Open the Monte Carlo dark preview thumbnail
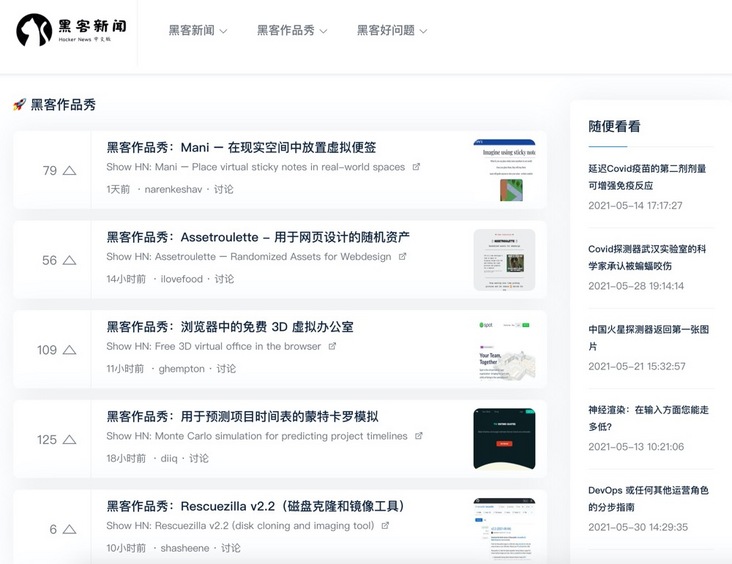Viewport: 732px width, 564px height. pyautogui.click(x=504, y=439)
